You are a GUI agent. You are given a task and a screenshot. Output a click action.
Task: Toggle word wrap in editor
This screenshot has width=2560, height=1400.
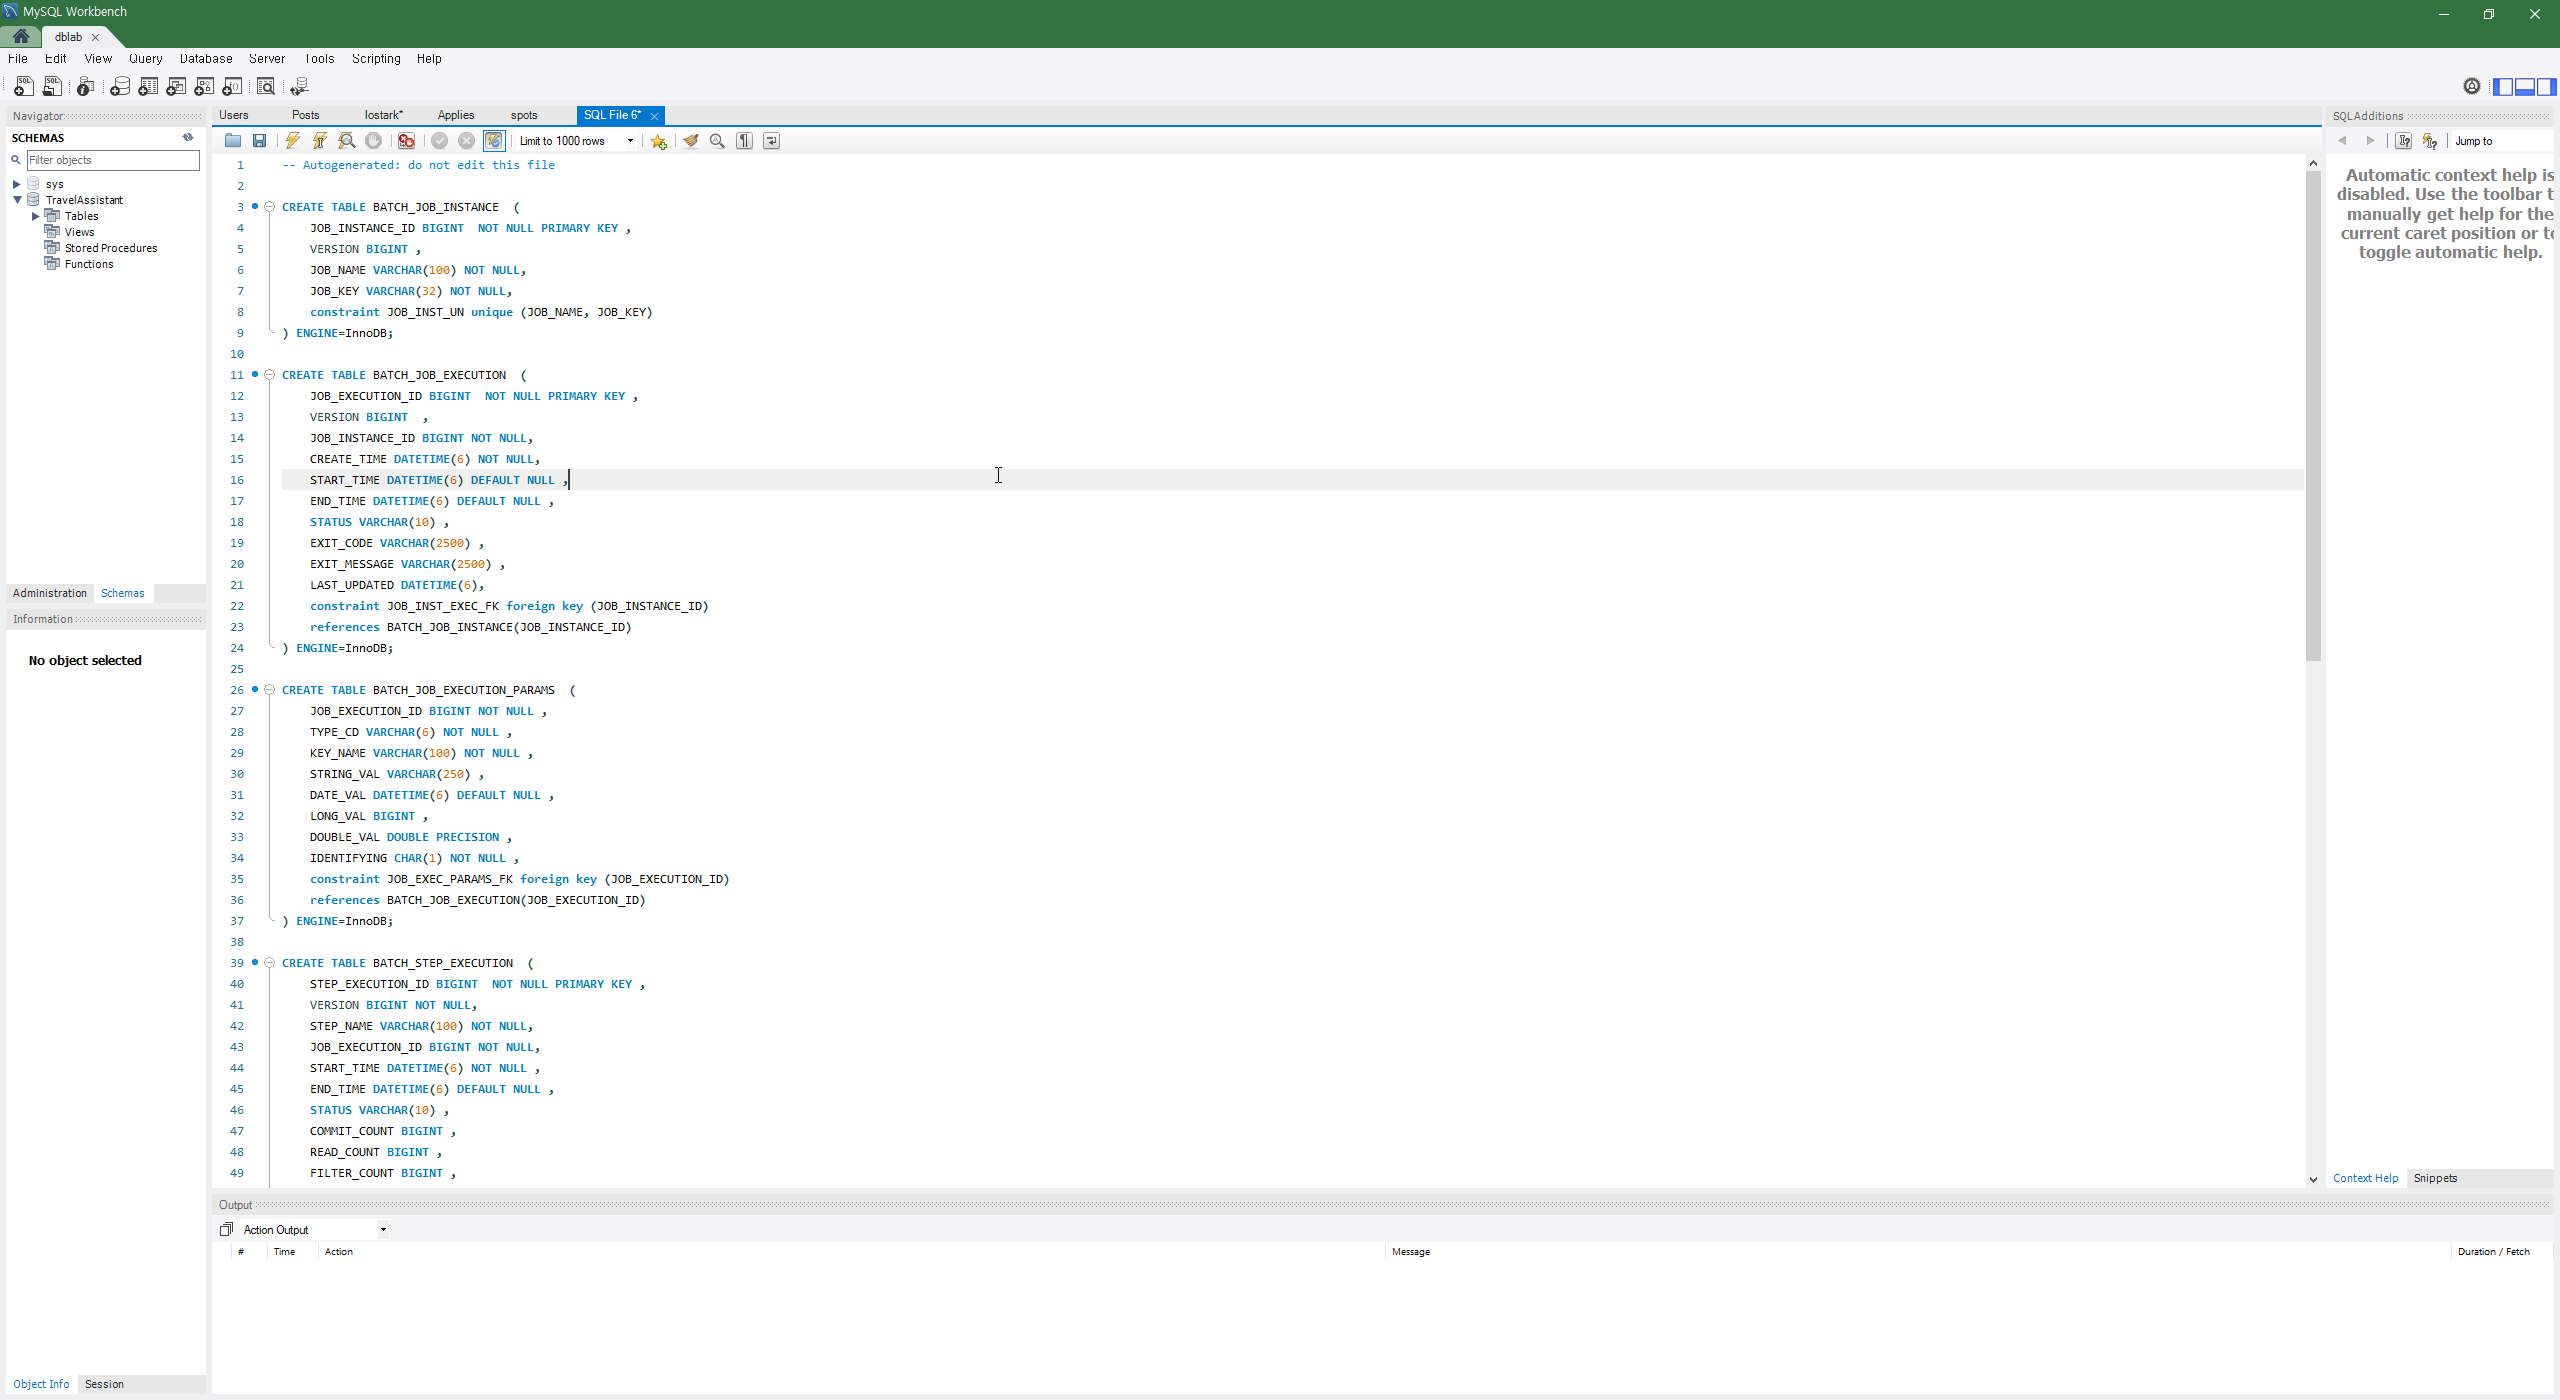[x=771, y=141]
